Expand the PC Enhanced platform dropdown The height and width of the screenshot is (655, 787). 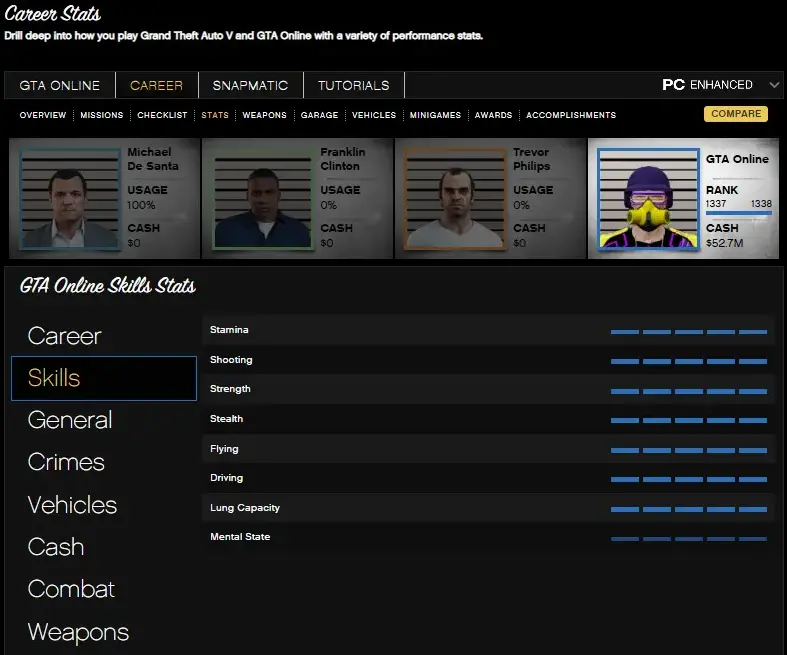(x=720, y=85)
